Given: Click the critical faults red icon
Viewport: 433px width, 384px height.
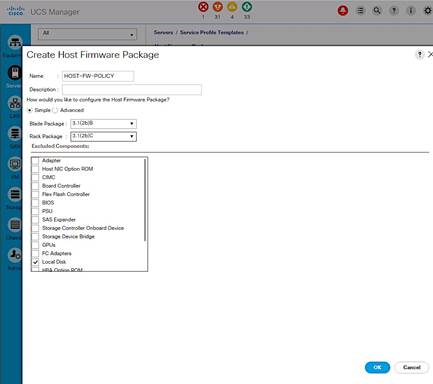Looking at the screenshot, I should click(203, 7).
